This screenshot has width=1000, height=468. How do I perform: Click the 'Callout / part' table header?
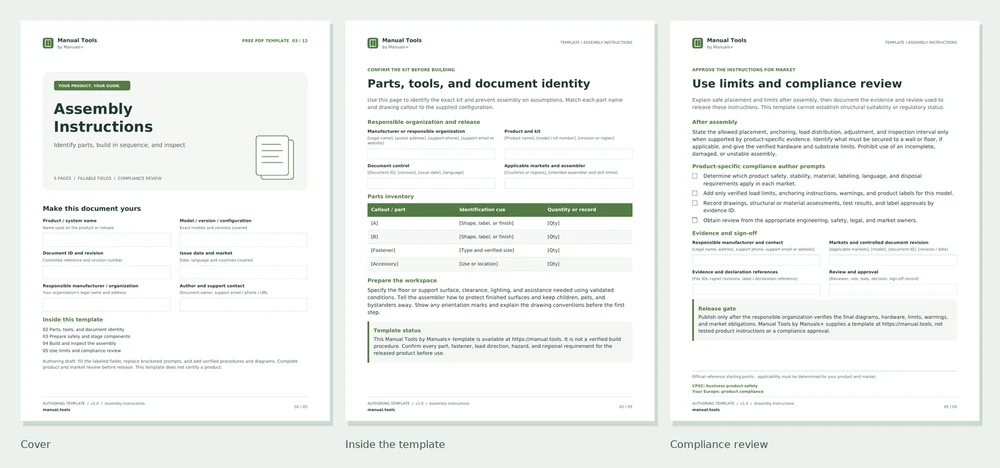[386, 210]
